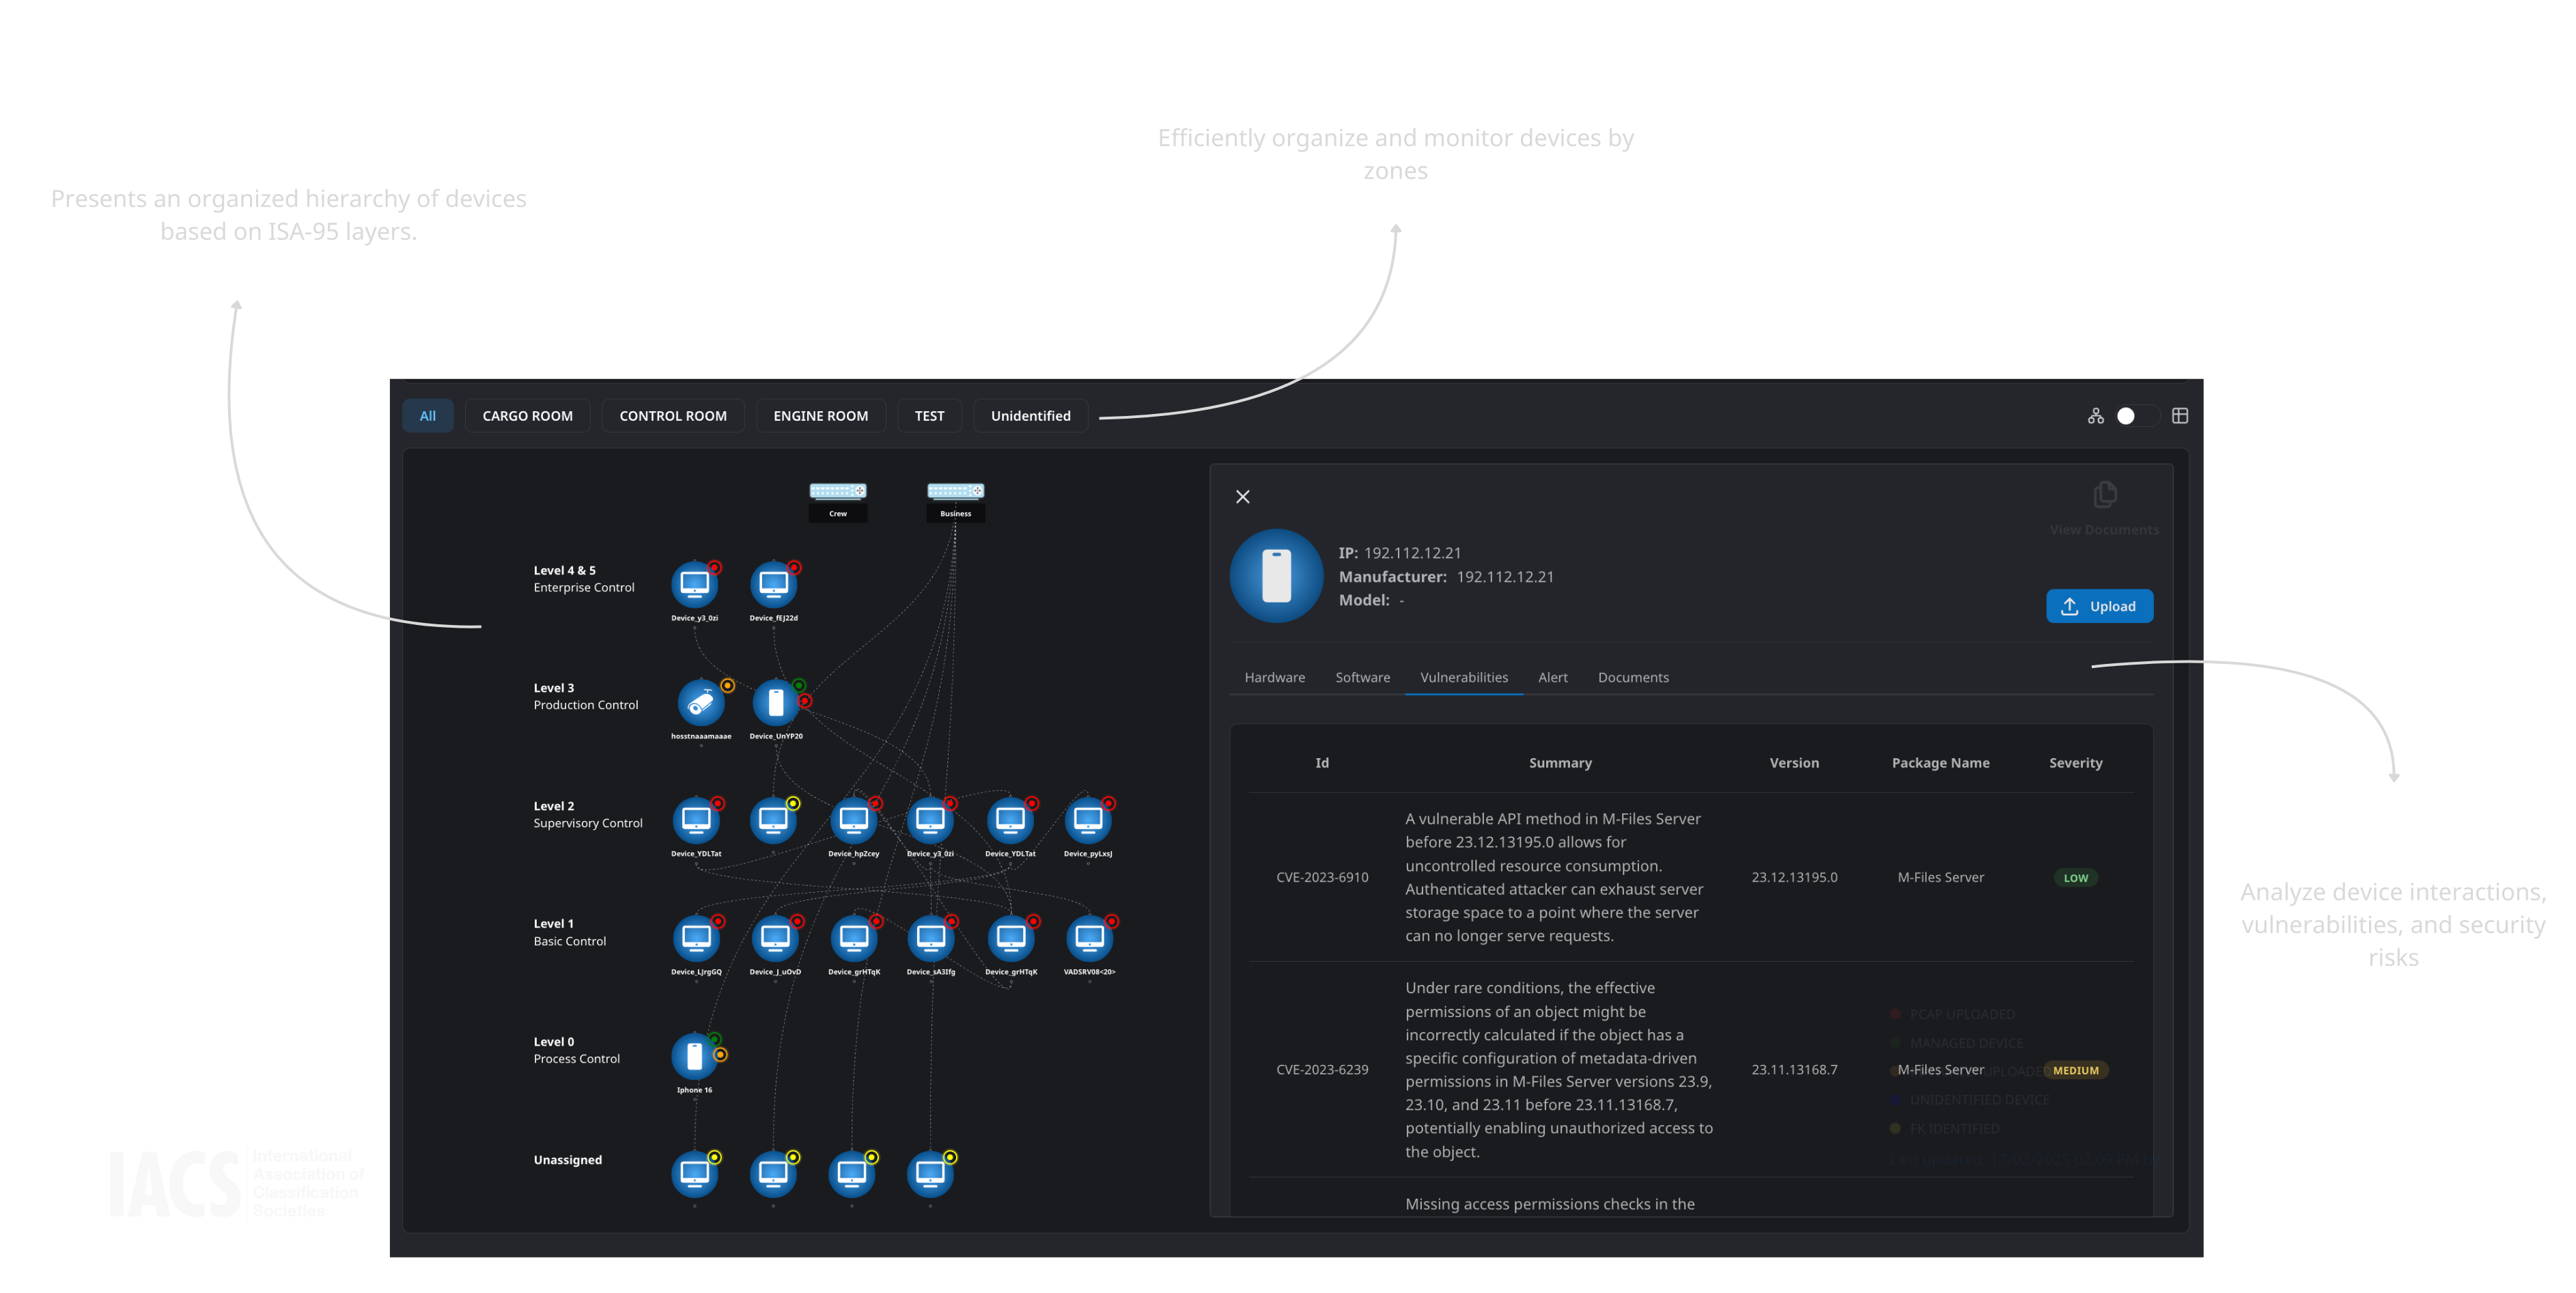Select the topology view icon
Image resolution: width=2576 pixels, height=1293 pixels.
click(2096, 415)
